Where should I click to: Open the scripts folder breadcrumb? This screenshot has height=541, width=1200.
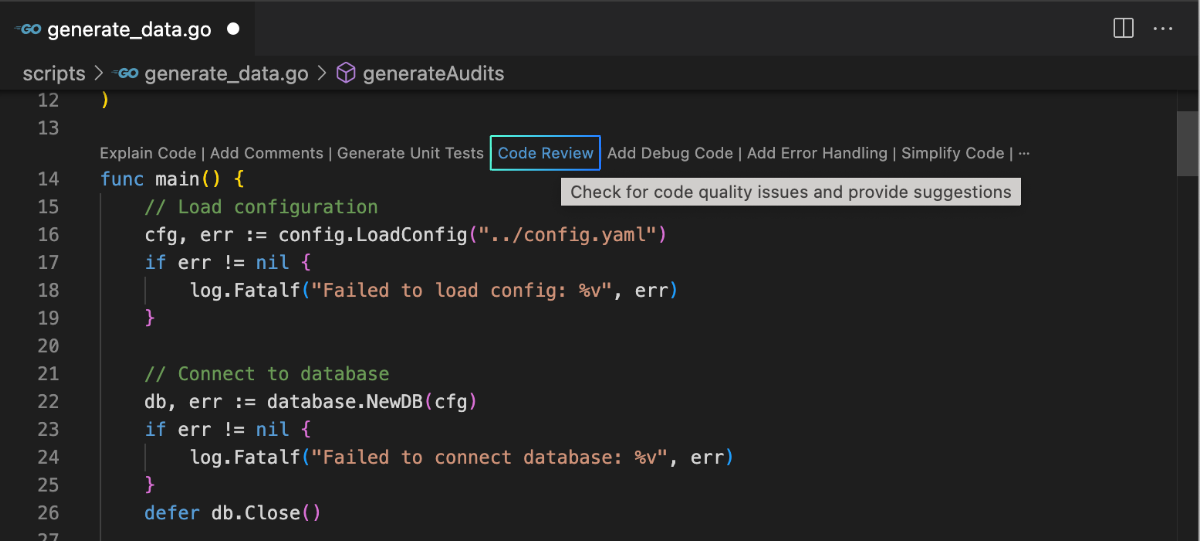(x=54, y=73)
